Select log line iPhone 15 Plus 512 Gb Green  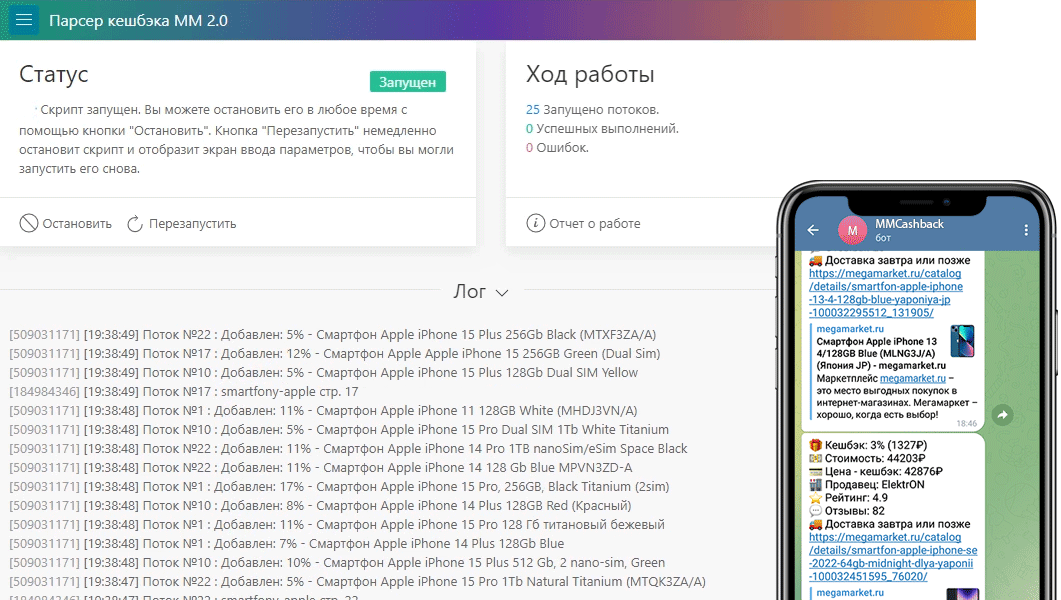[x=337, y=562]
